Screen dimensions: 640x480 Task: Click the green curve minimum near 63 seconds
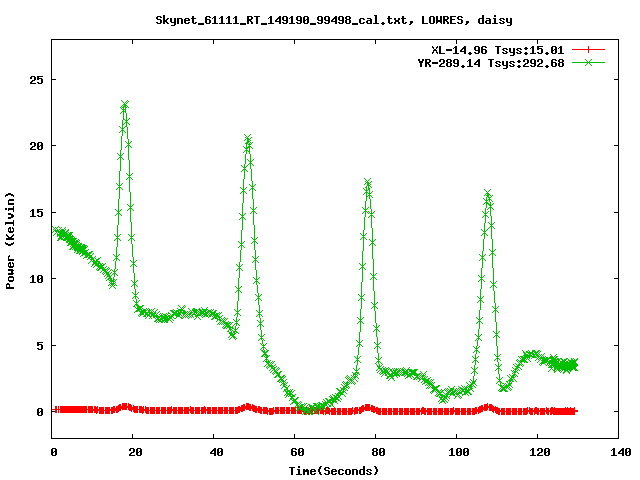[307, 410]
